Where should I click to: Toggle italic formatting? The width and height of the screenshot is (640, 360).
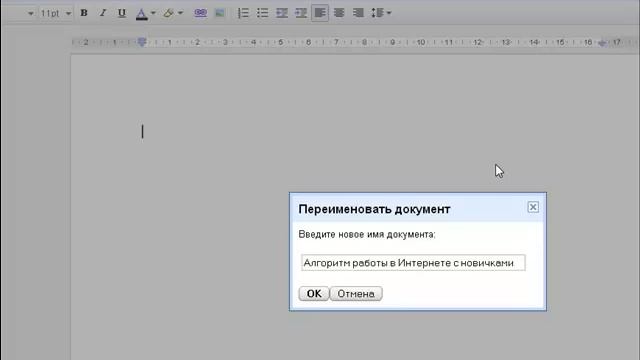[x=103, y=13]
